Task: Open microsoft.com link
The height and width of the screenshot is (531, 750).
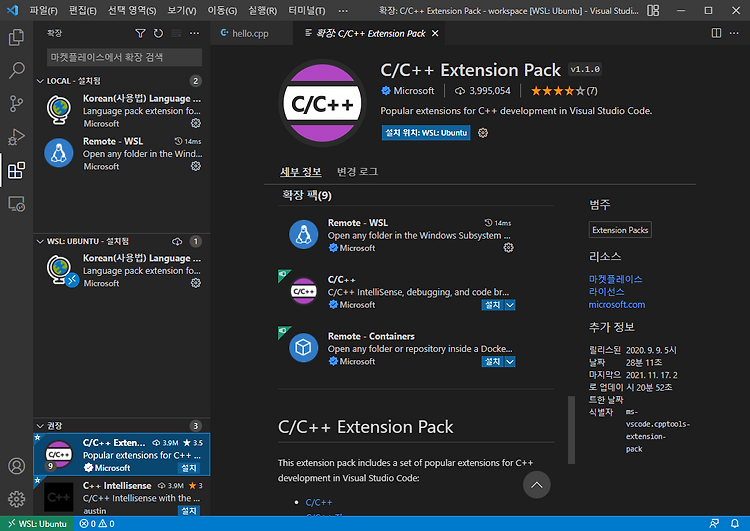Action: 617,305
